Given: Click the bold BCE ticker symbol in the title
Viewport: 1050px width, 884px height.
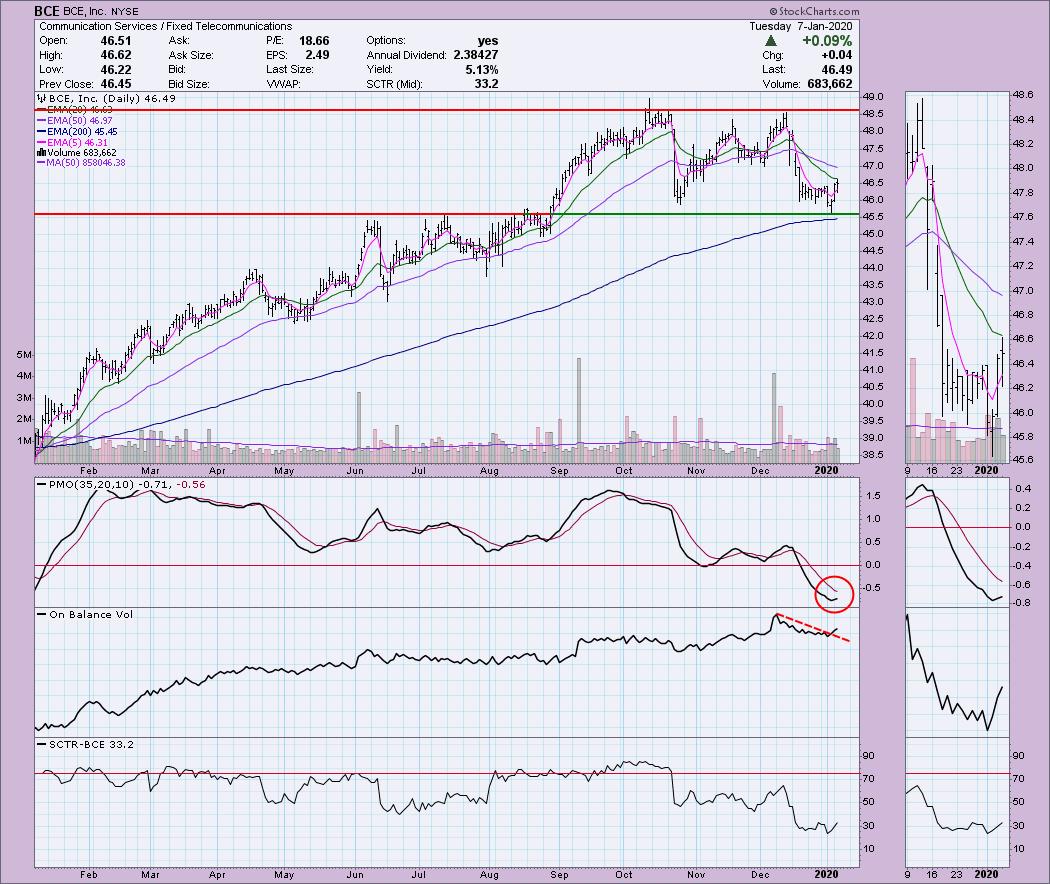Looking at the screenshot, I should [47, 11].
